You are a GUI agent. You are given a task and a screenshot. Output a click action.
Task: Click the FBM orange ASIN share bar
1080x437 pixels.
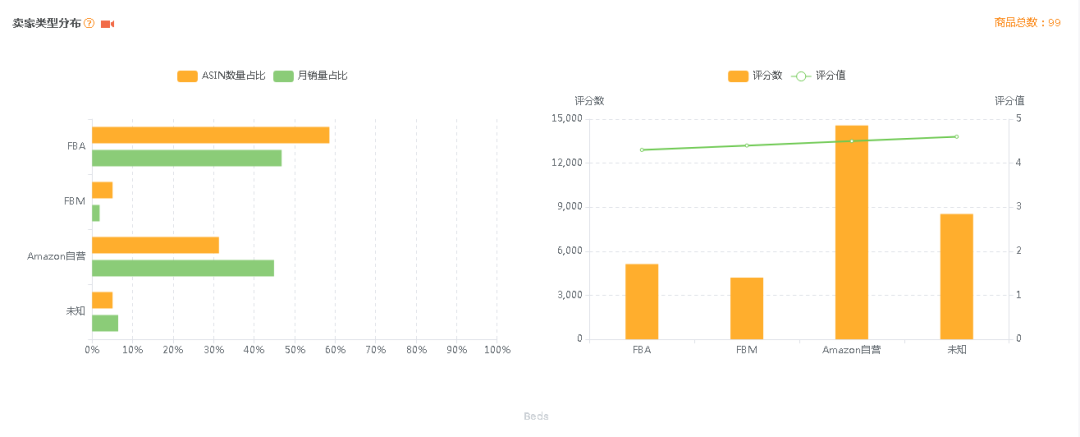coord(102,190)
